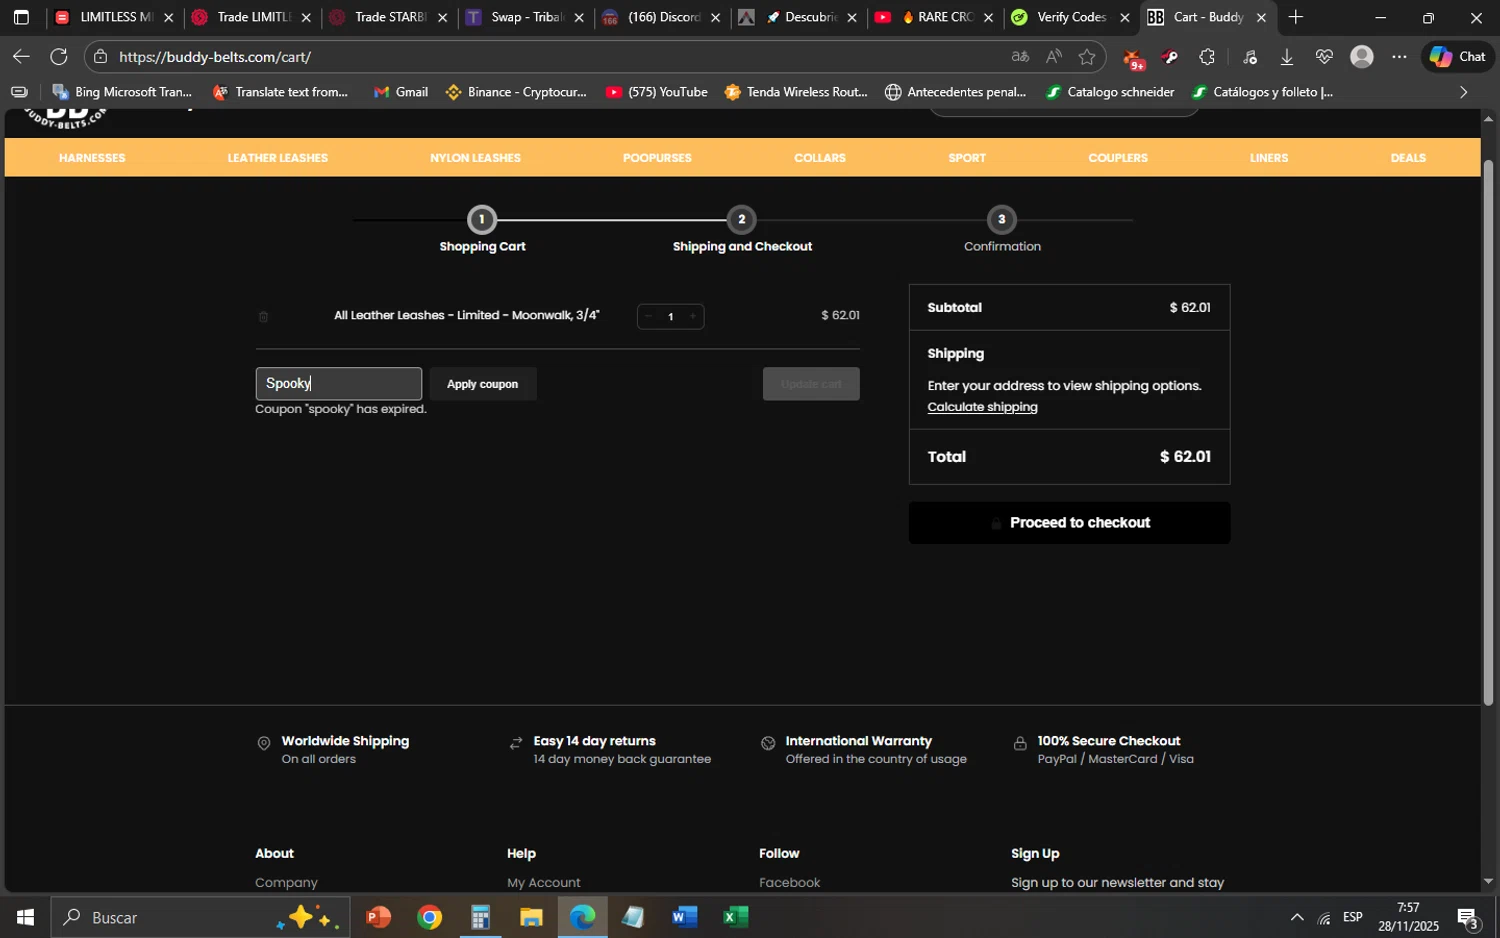Click the coupon code input field
This screenshot has height=938, width=1500.
pos(339,384)
